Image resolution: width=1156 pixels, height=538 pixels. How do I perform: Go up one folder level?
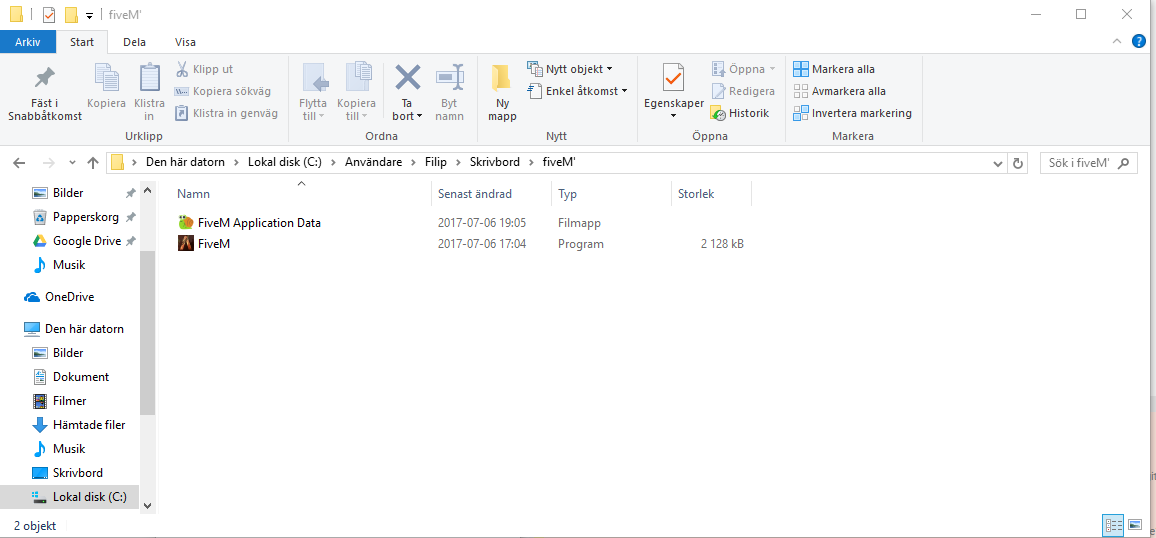point(93,163)
